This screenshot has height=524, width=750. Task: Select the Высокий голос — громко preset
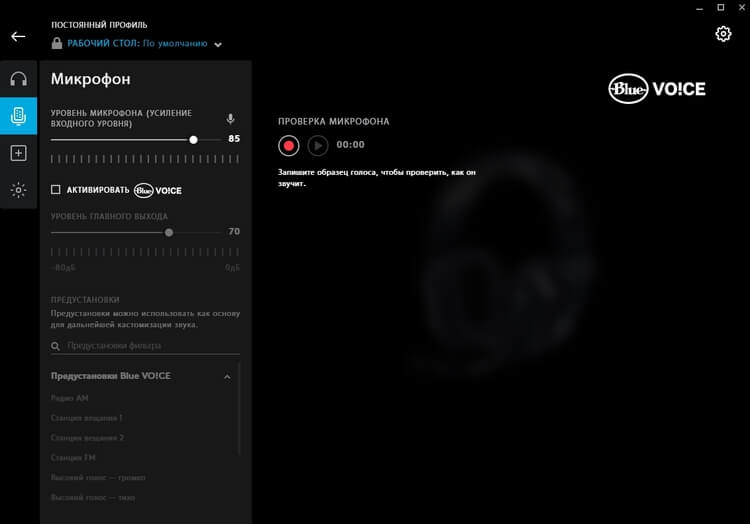98,477
